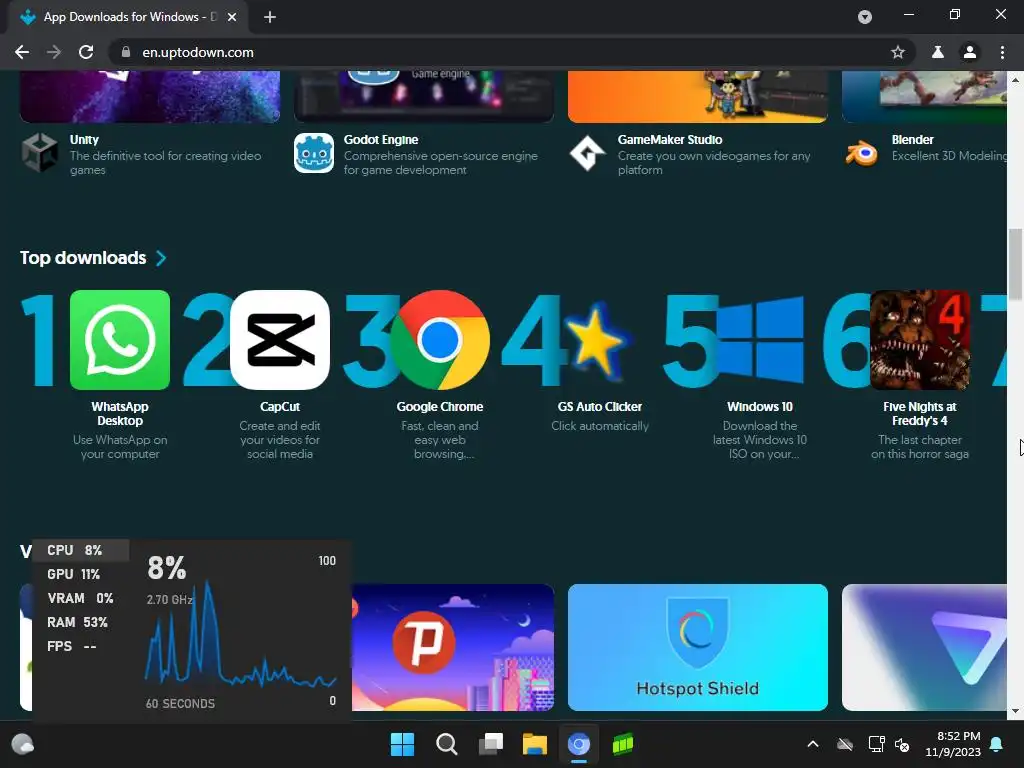Switch to Chrome taskbar icon
This screenshot has height=768, width=1024.
point(579,744)
